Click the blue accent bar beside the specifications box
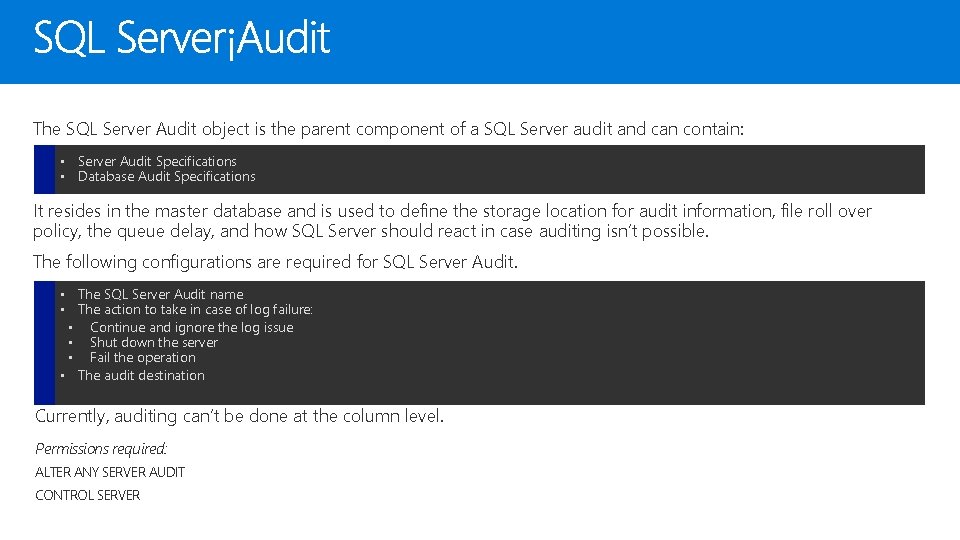 click(43, 169)
